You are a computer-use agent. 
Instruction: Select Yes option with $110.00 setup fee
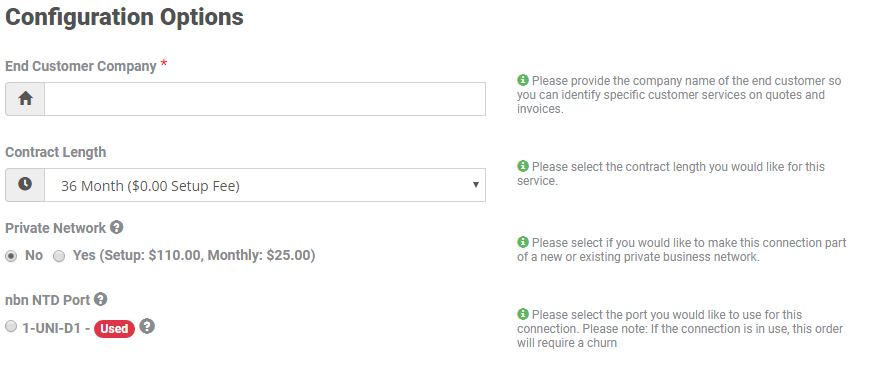click(59, 256)
